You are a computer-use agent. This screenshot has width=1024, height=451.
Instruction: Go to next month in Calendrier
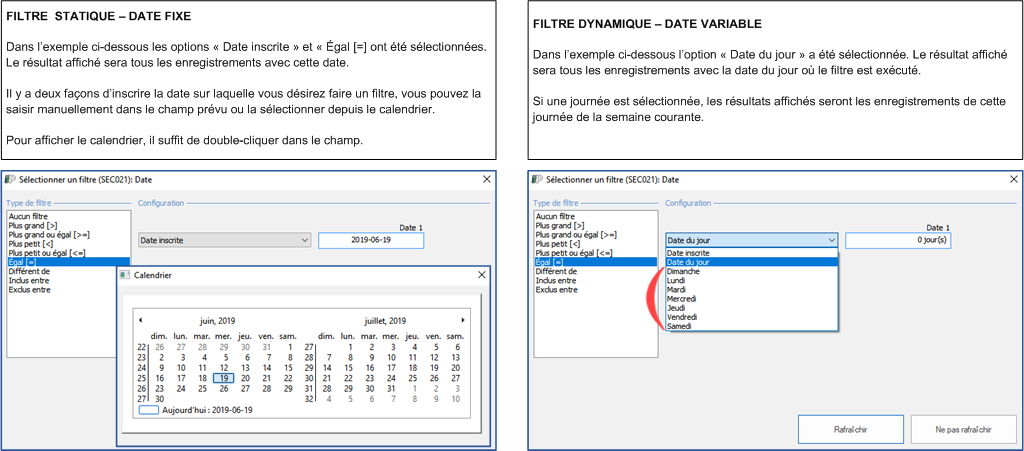(x=462, y=320)
